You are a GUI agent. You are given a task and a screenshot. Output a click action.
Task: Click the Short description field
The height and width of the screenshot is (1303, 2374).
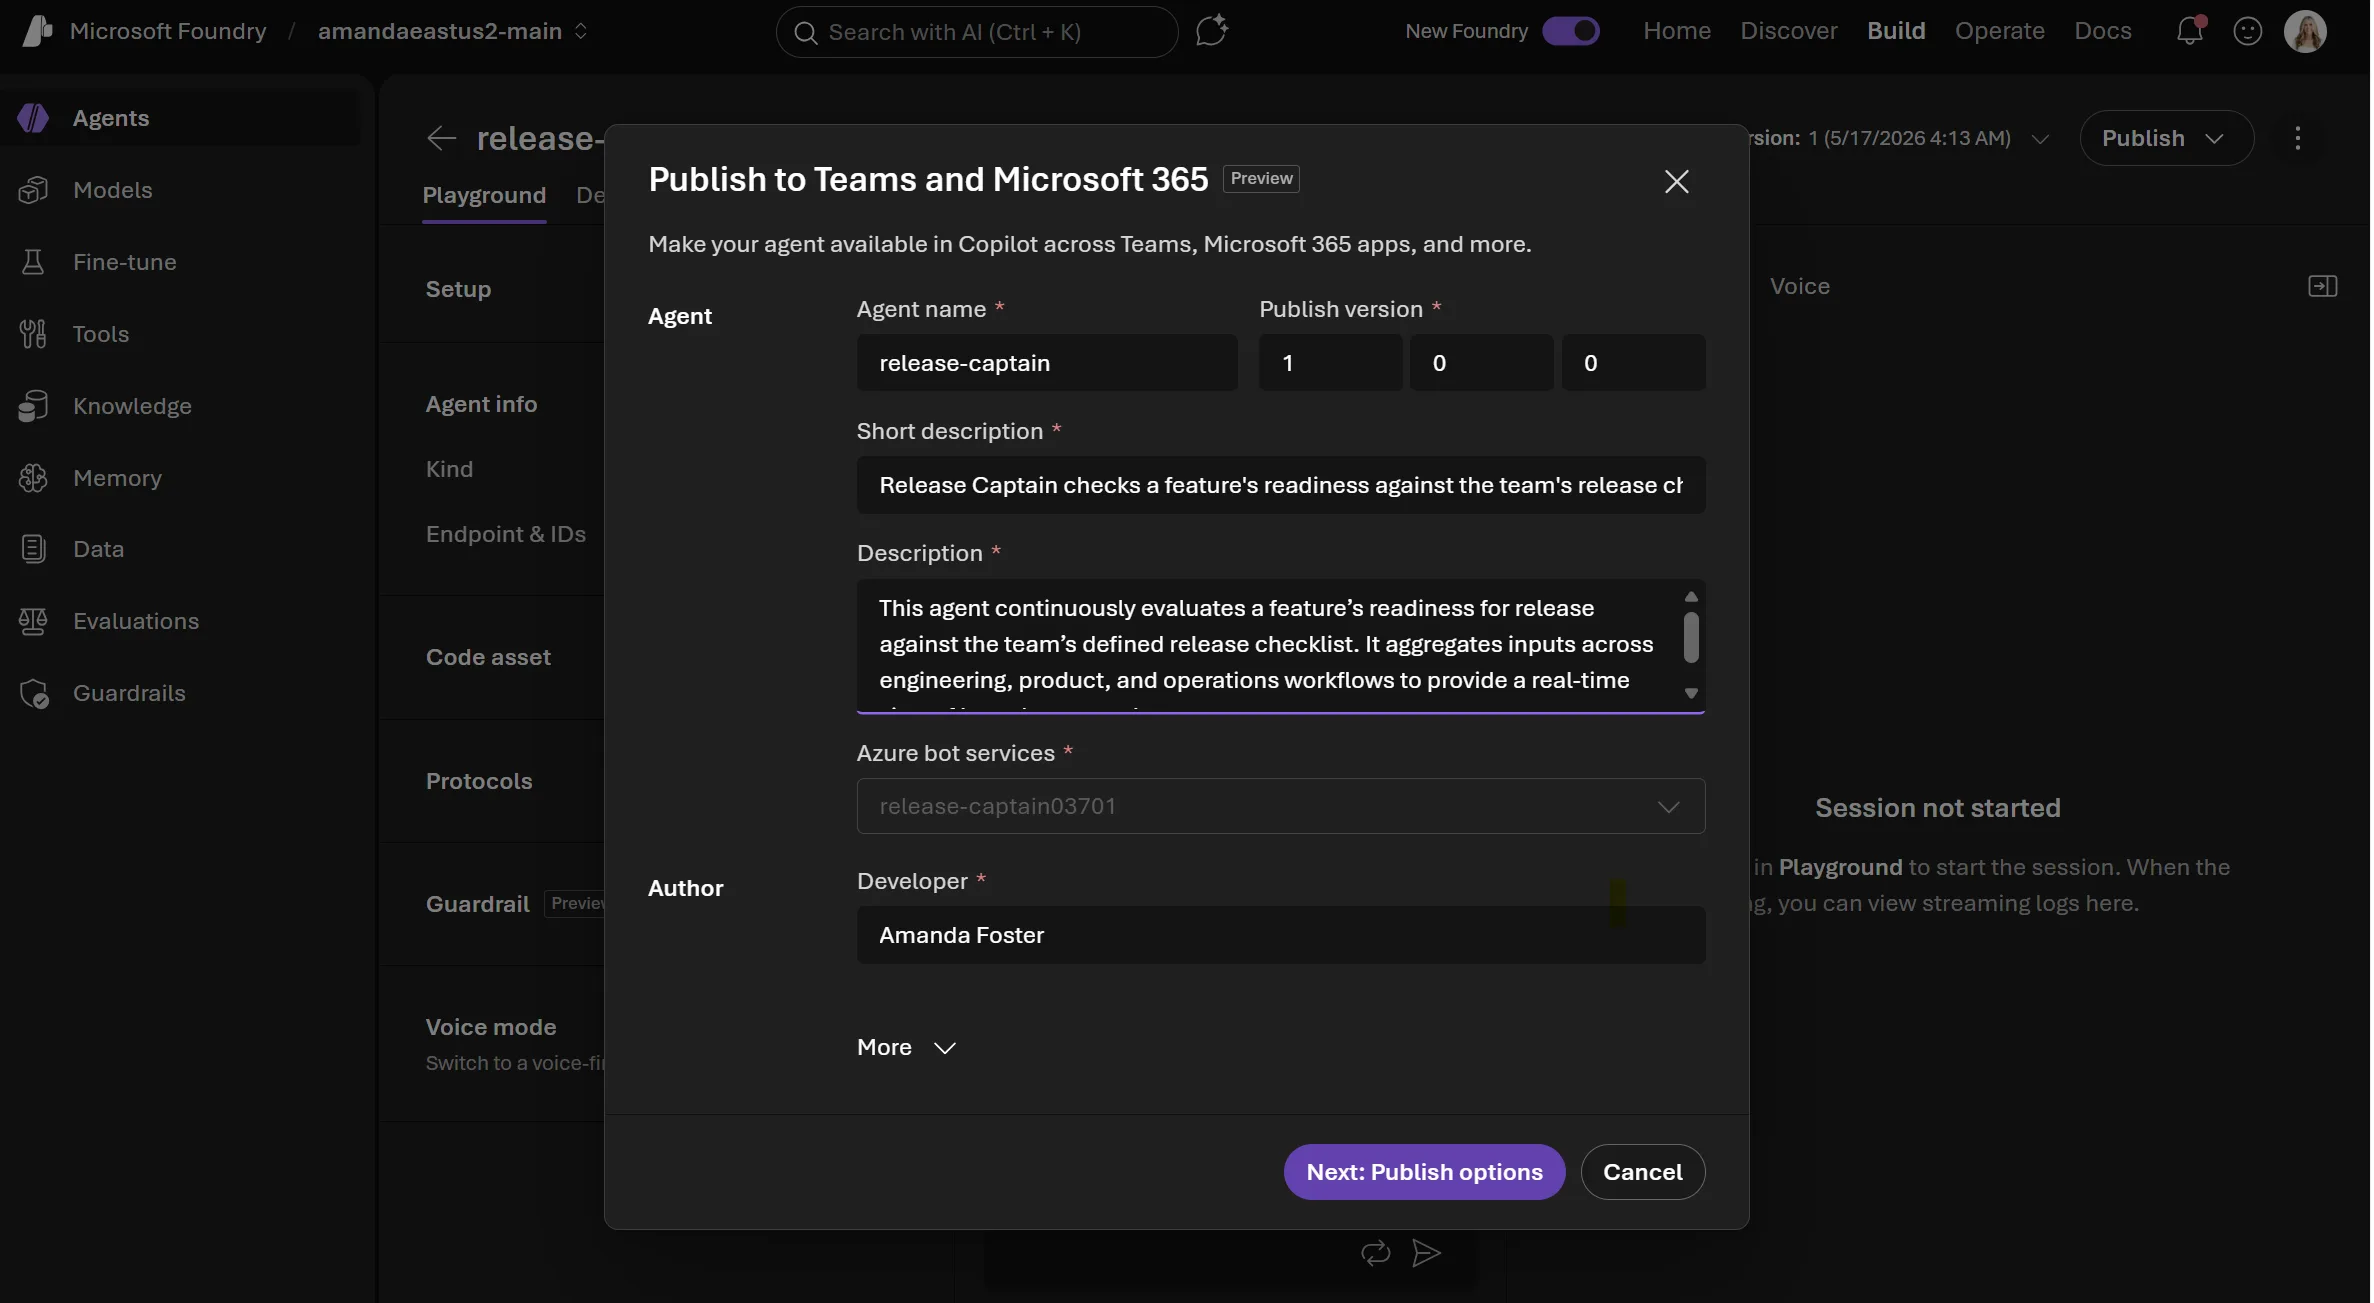(1281, 485)
